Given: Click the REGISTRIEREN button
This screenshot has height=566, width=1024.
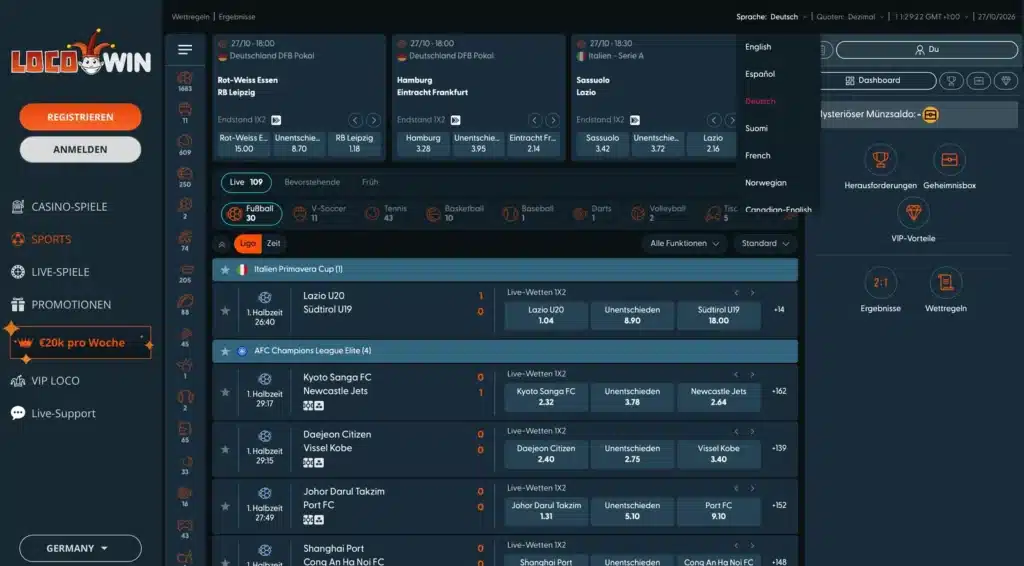Looking at the screenshot, I should (80, 117).
